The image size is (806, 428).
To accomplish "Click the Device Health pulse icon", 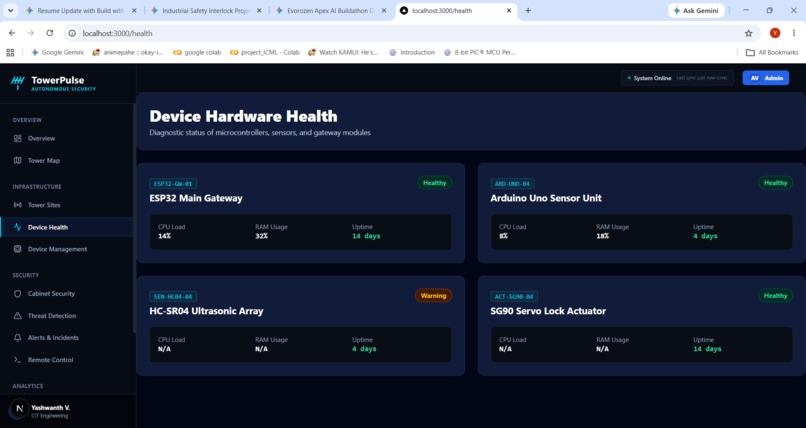I will coord(17,227).
